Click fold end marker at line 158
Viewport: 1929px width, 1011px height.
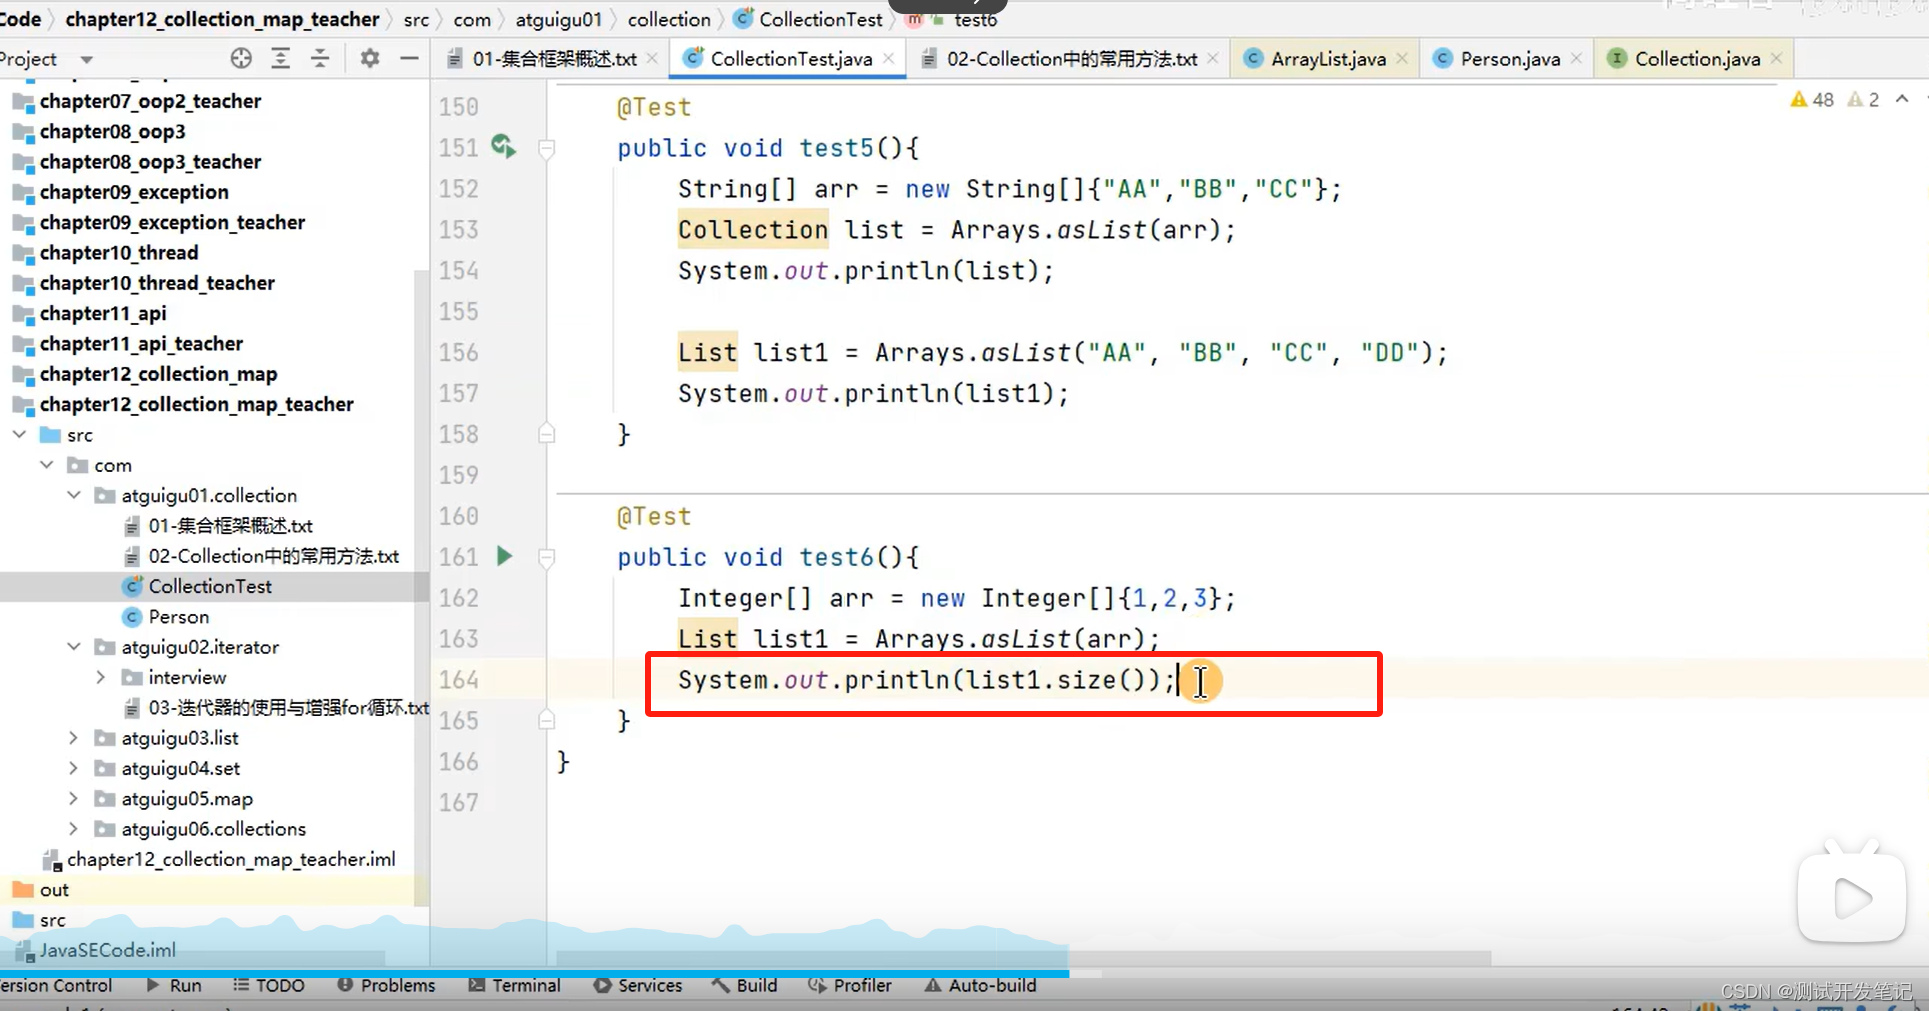pos(547,434)
